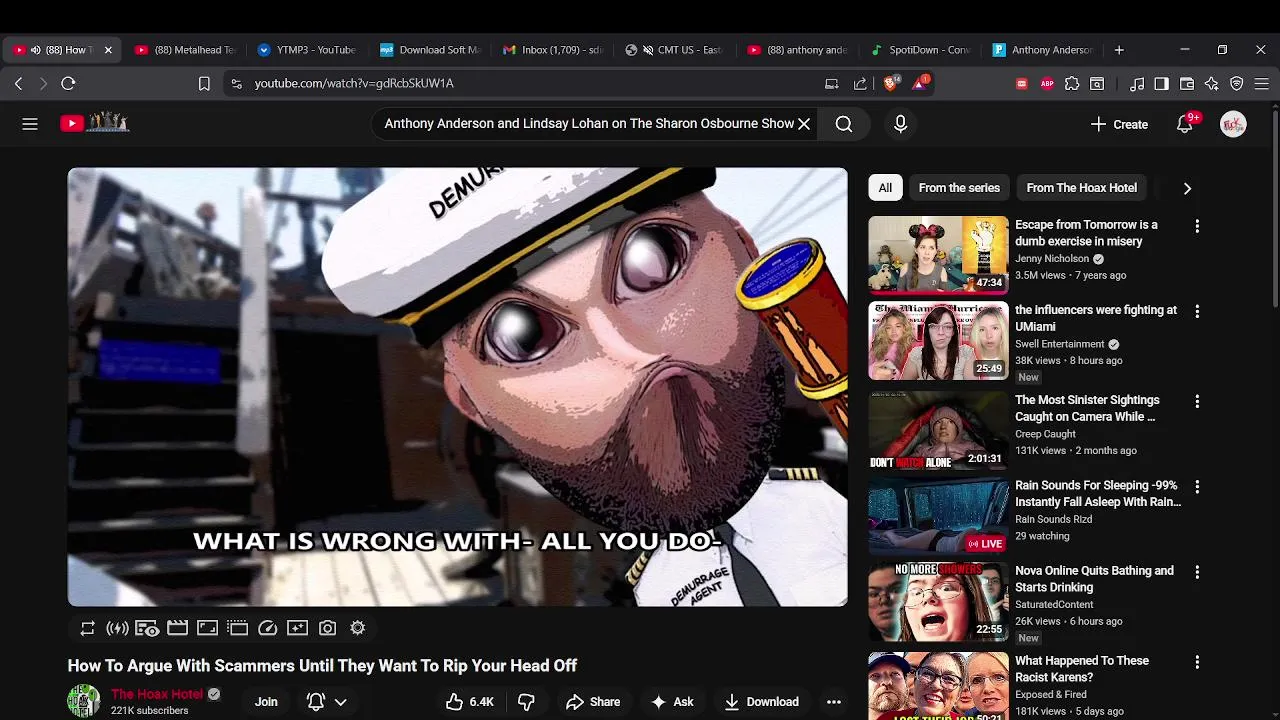
Task: Select the From The Hoax Hotel chip
Action: (1081, 188)
